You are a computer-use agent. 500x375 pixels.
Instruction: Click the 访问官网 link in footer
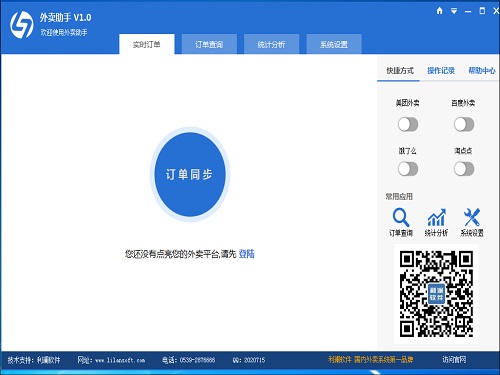[454, 360]
